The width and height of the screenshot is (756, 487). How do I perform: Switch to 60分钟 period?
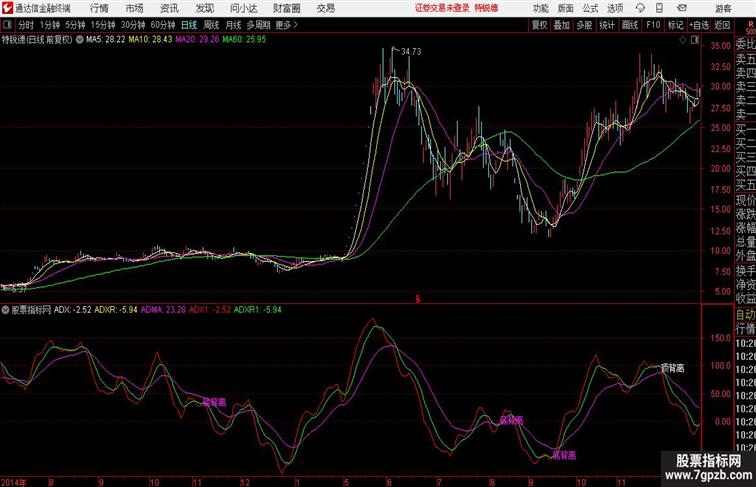[163, 25]
